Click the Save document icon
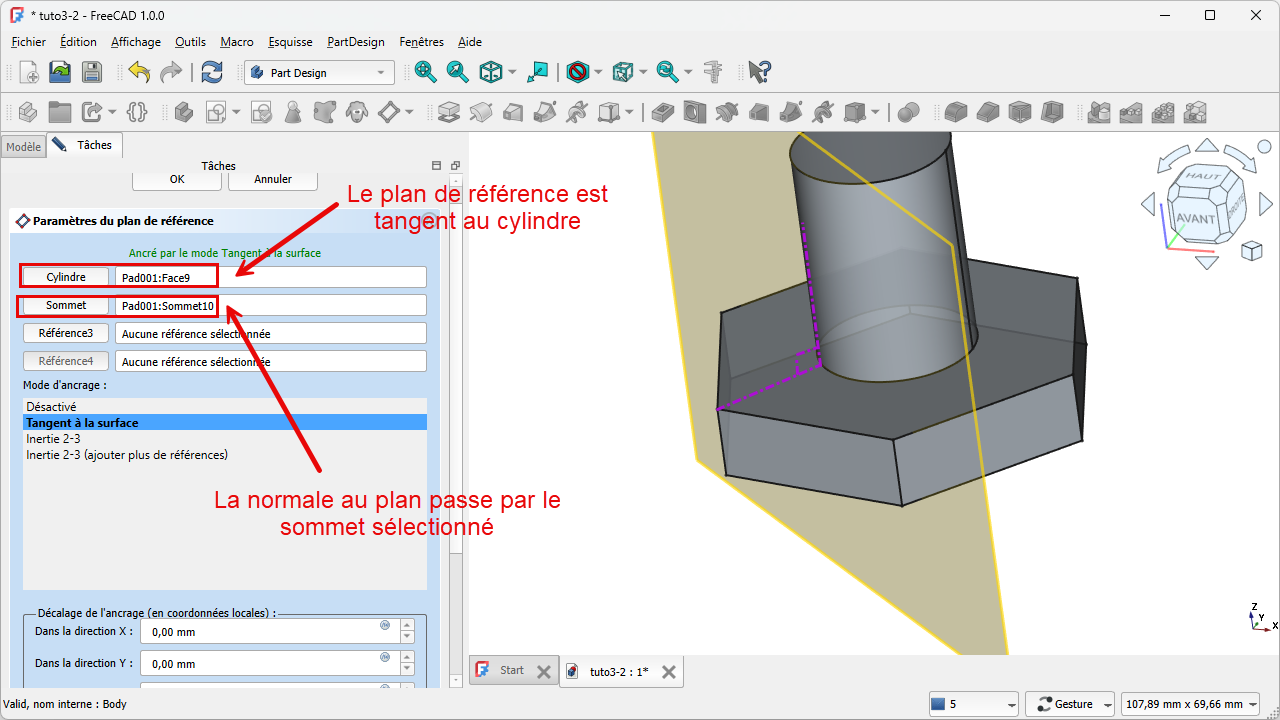The width and height of the screenshot is (1280, 720). pos(91,72)
